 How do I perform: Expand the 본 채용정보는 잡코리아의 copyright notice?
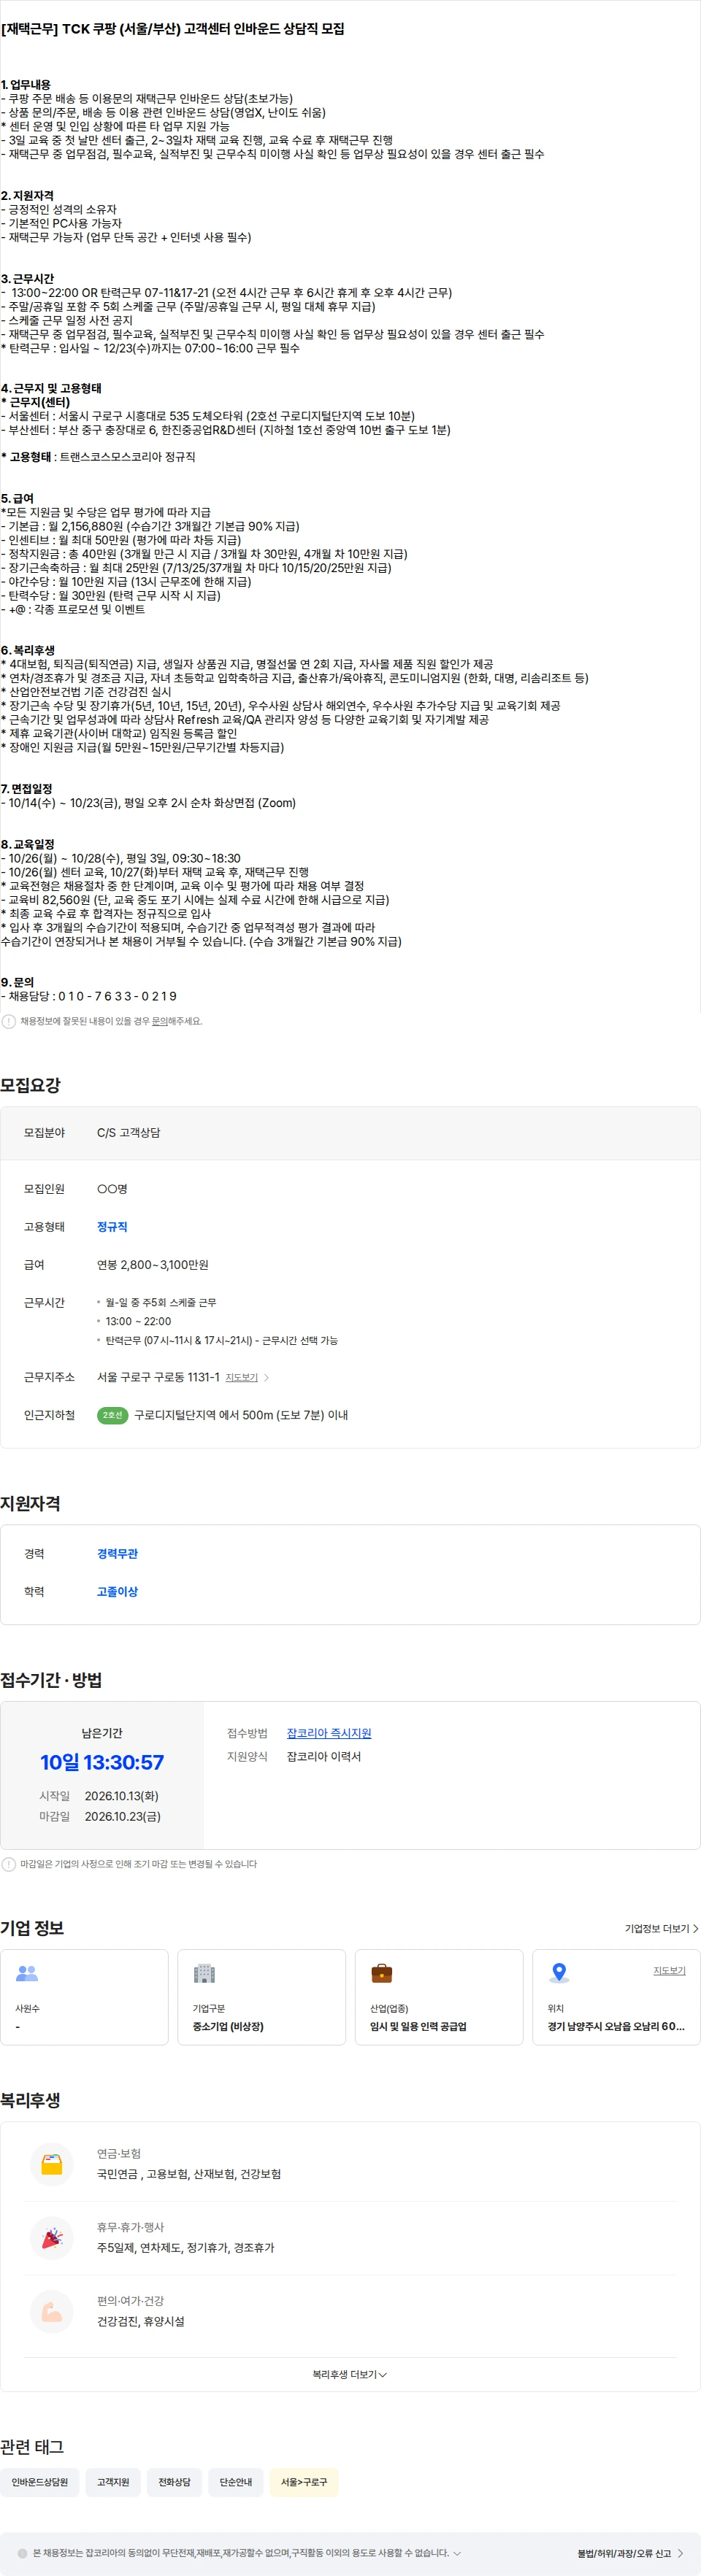point(457,2553)
